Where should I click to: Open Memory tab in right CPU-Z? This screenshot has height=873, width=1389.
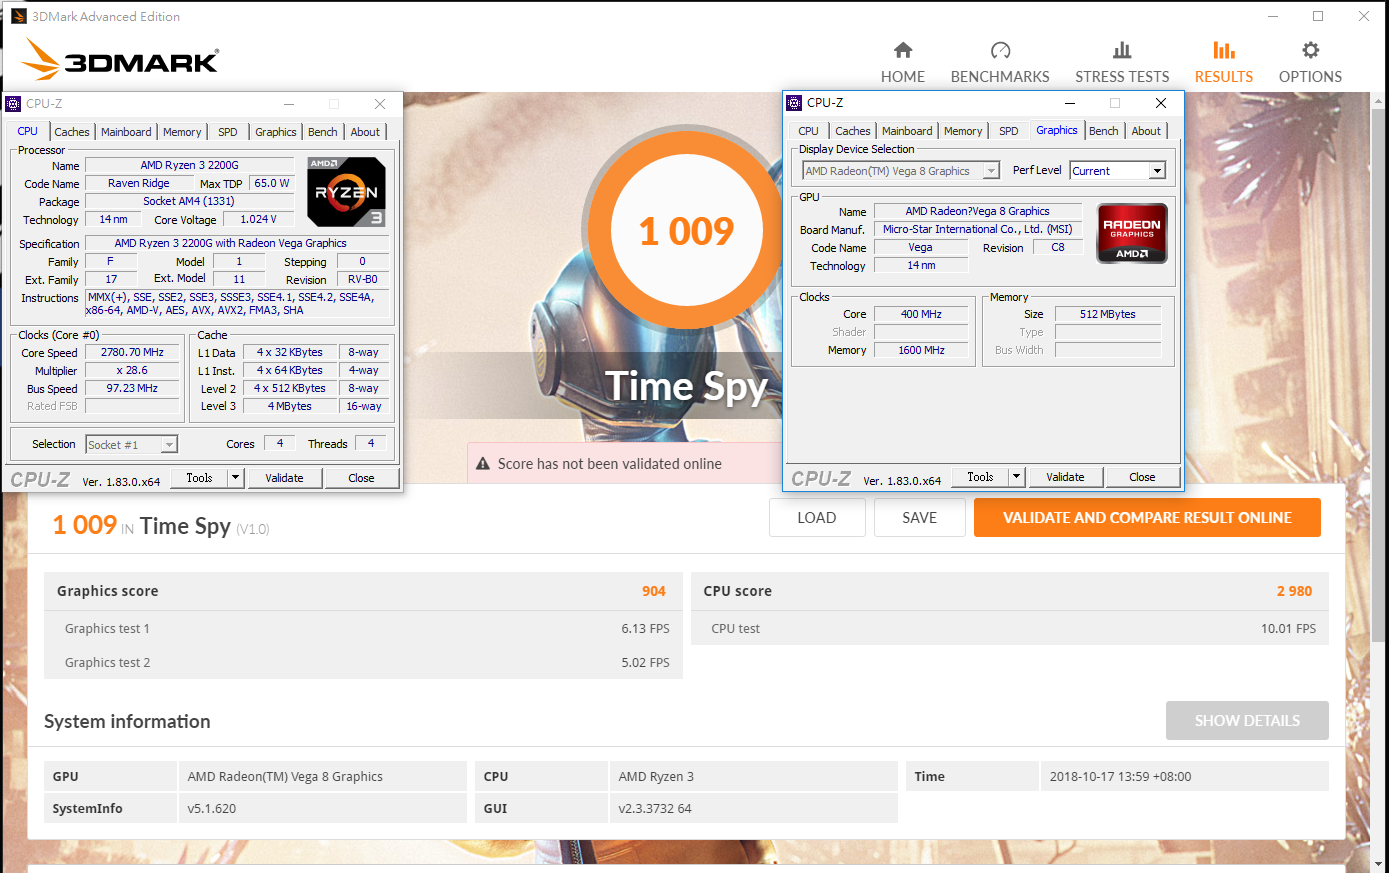(963, 131)
